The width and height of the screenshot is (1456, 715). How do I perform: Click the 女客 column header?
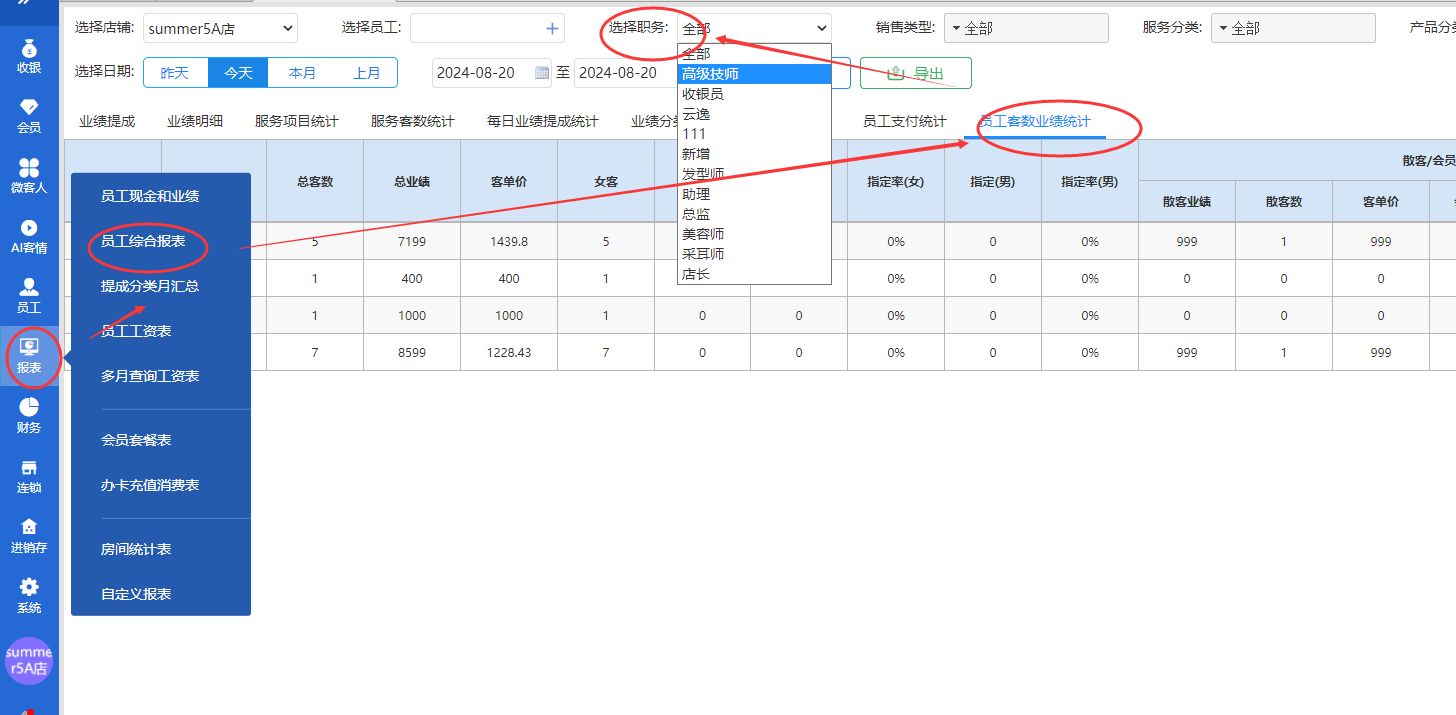[x=606, y=181]
